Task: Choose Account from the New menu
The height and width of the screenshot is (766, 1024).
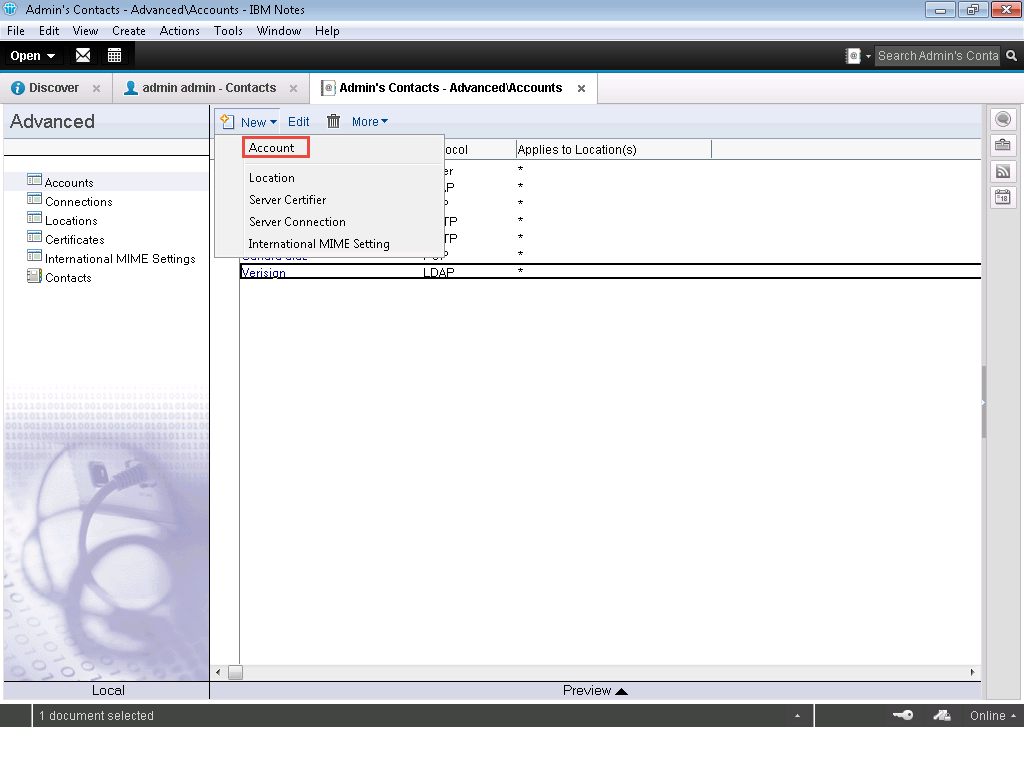Action: 272,148
